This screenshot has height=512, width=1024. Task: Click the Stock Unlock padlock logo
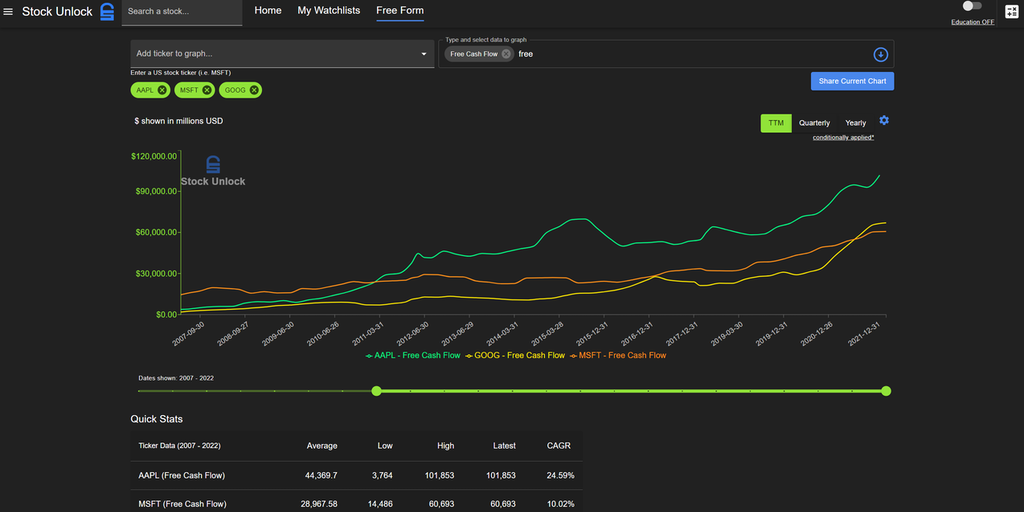[x=108, y=12]
